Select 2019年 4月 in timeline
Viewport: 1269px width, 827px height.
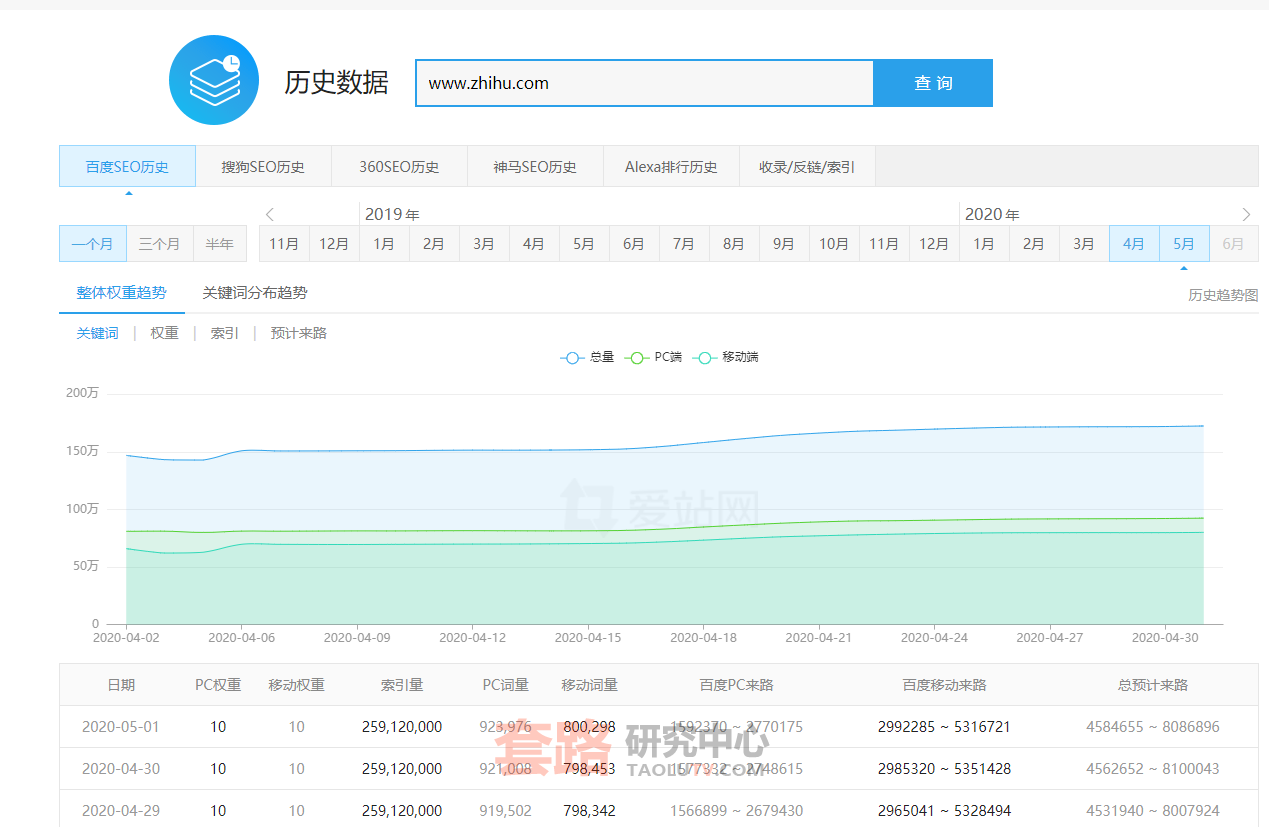[x=534, y=243]
